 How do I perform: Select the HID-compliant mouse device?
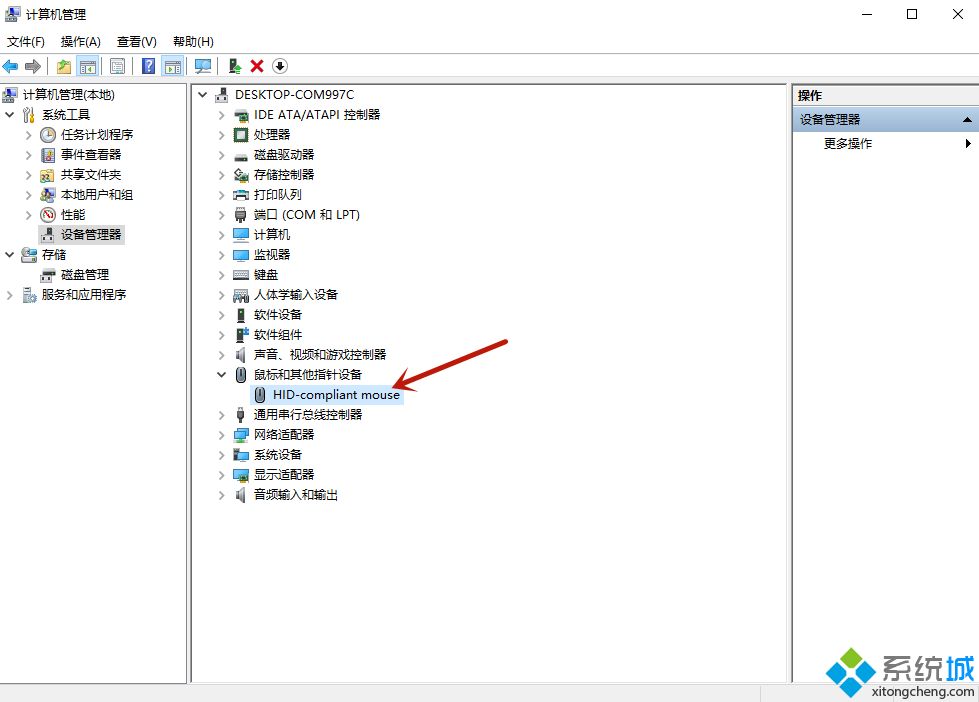pyautogui.click(x=336, y=394)
